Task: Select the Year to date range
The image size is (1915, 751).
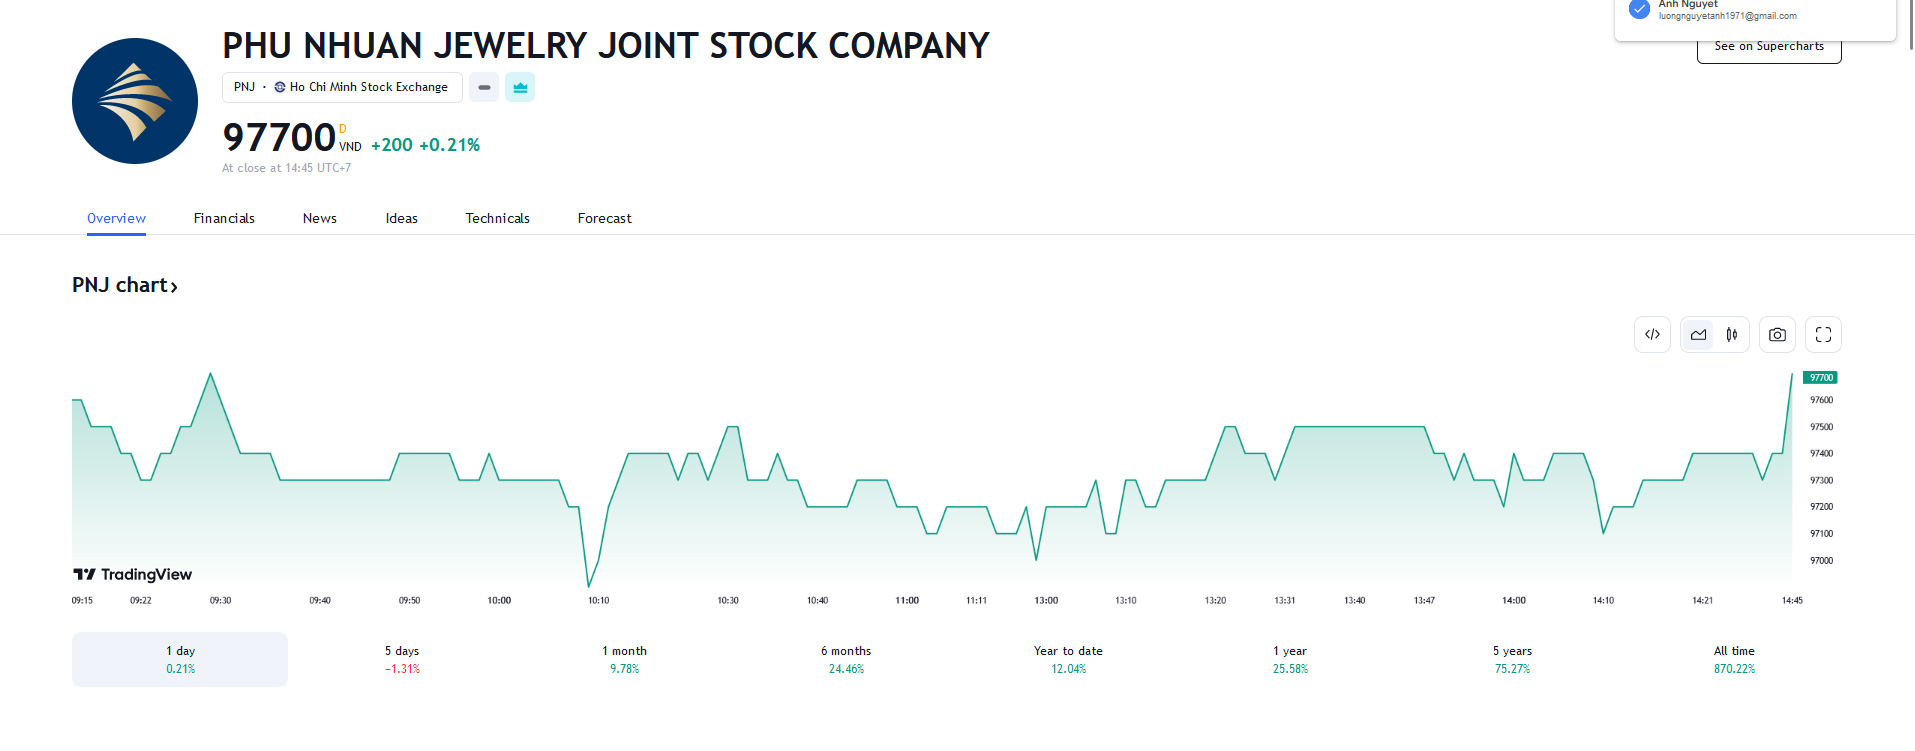Action: click(1068, 659)
